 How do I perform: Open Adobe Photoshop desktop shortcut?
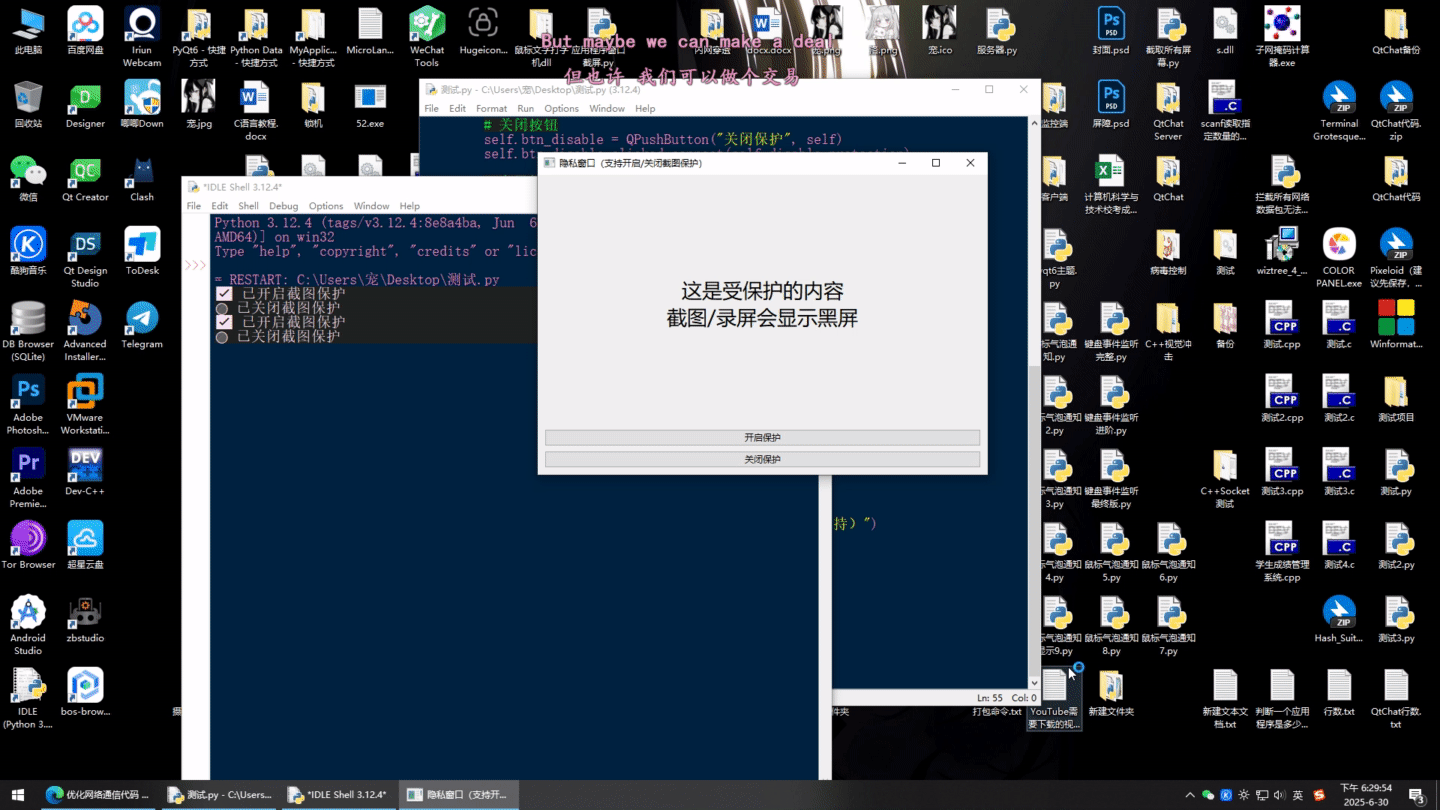click(28, 390)
